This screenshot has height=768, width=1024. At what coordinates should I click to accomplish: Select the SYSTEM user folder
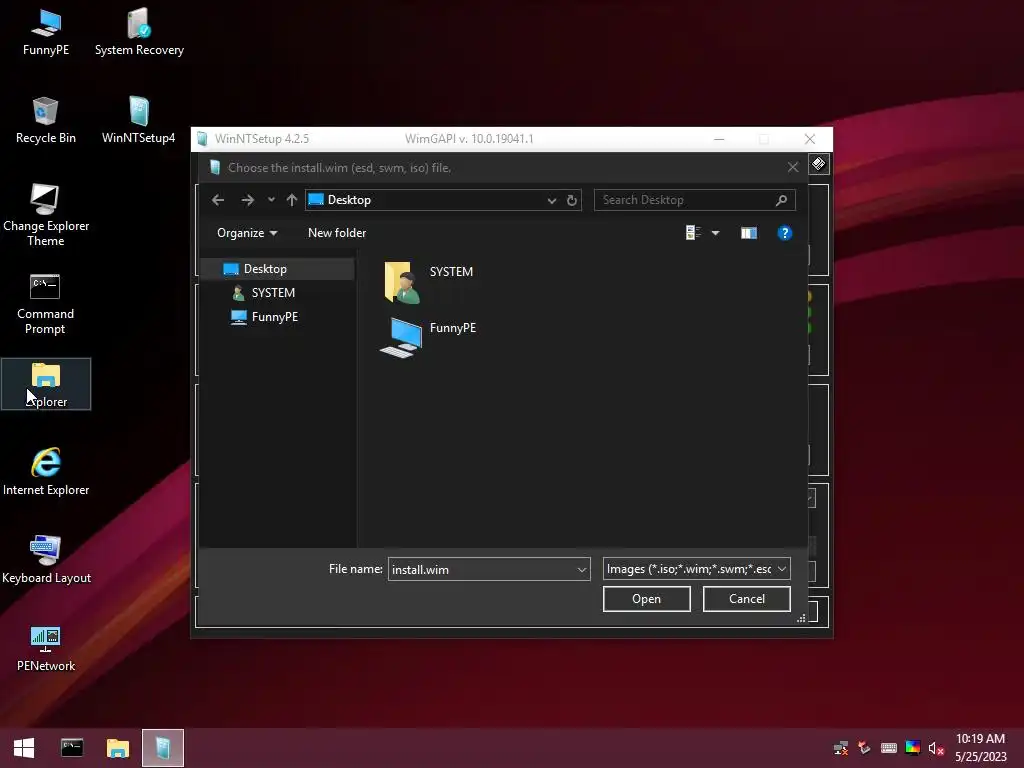[428, 281]
